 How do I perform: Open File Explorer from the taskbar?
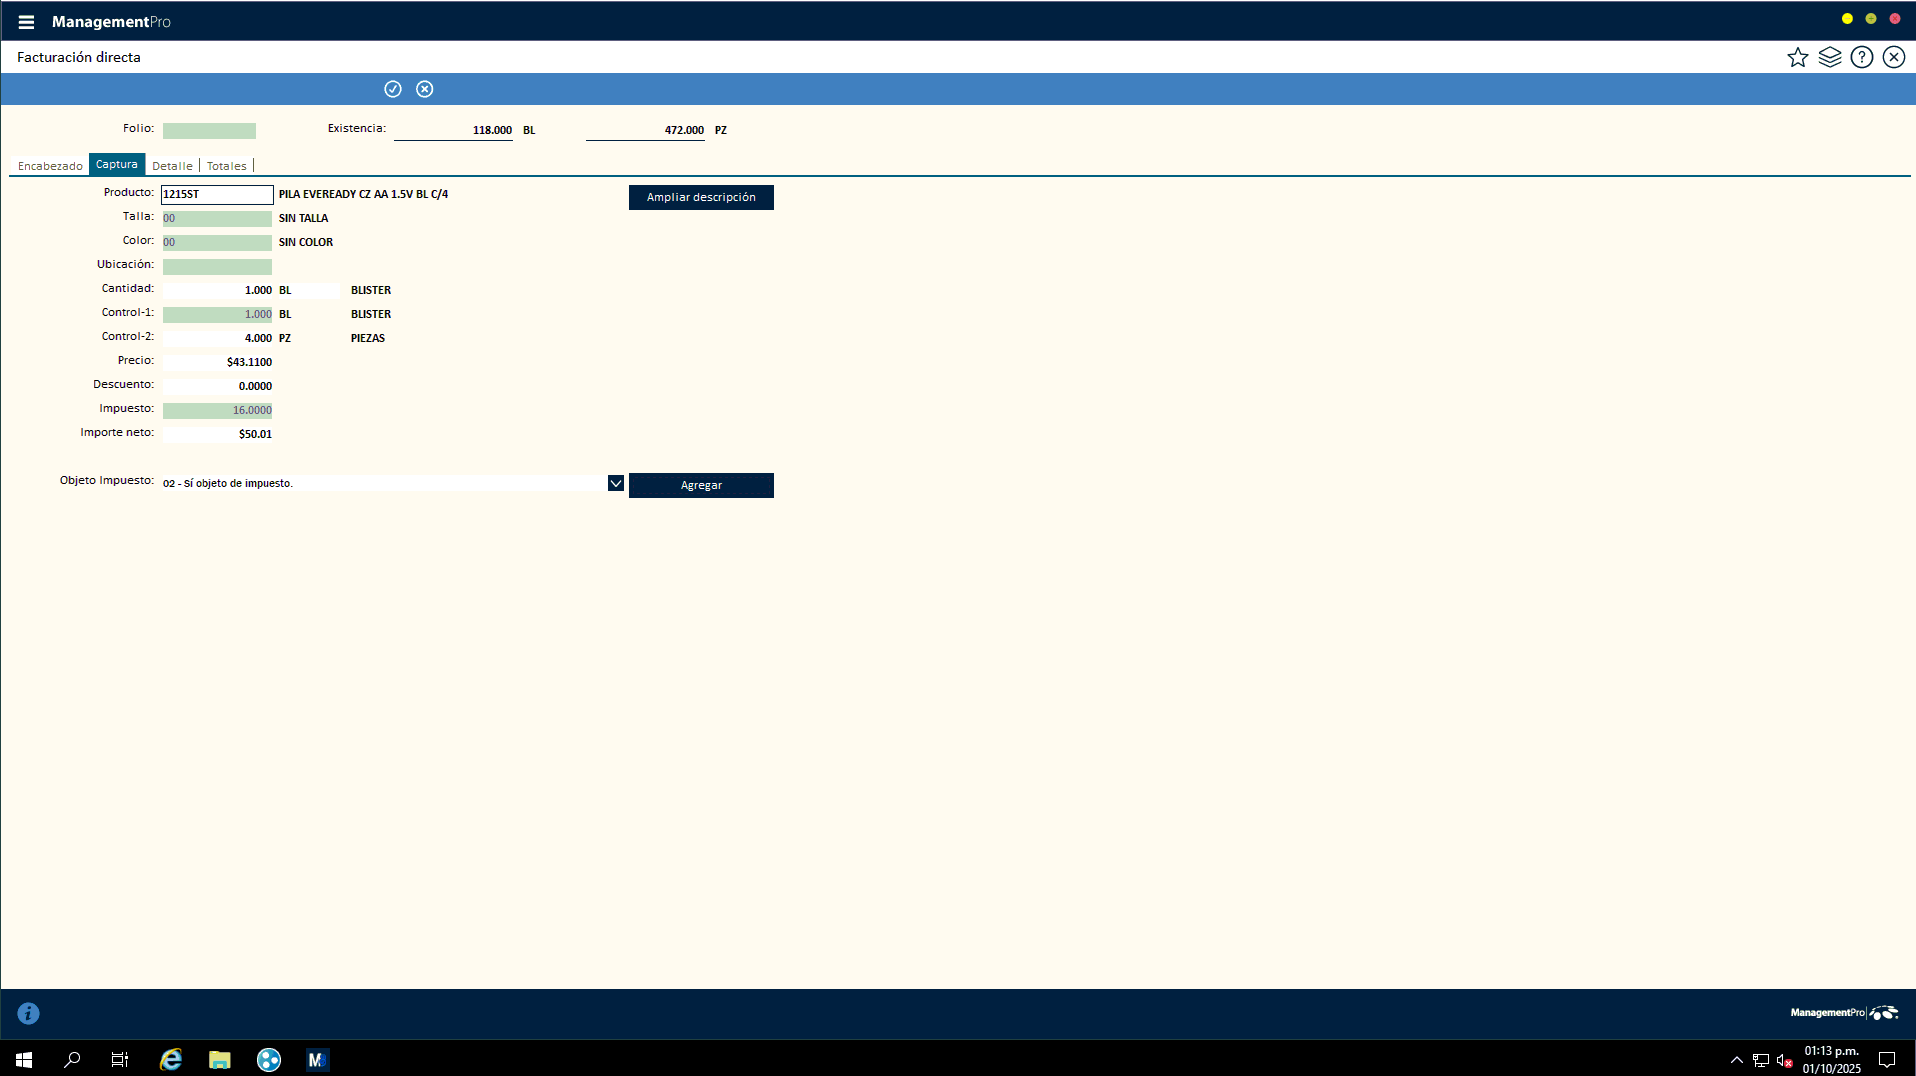coord(219,1060)
